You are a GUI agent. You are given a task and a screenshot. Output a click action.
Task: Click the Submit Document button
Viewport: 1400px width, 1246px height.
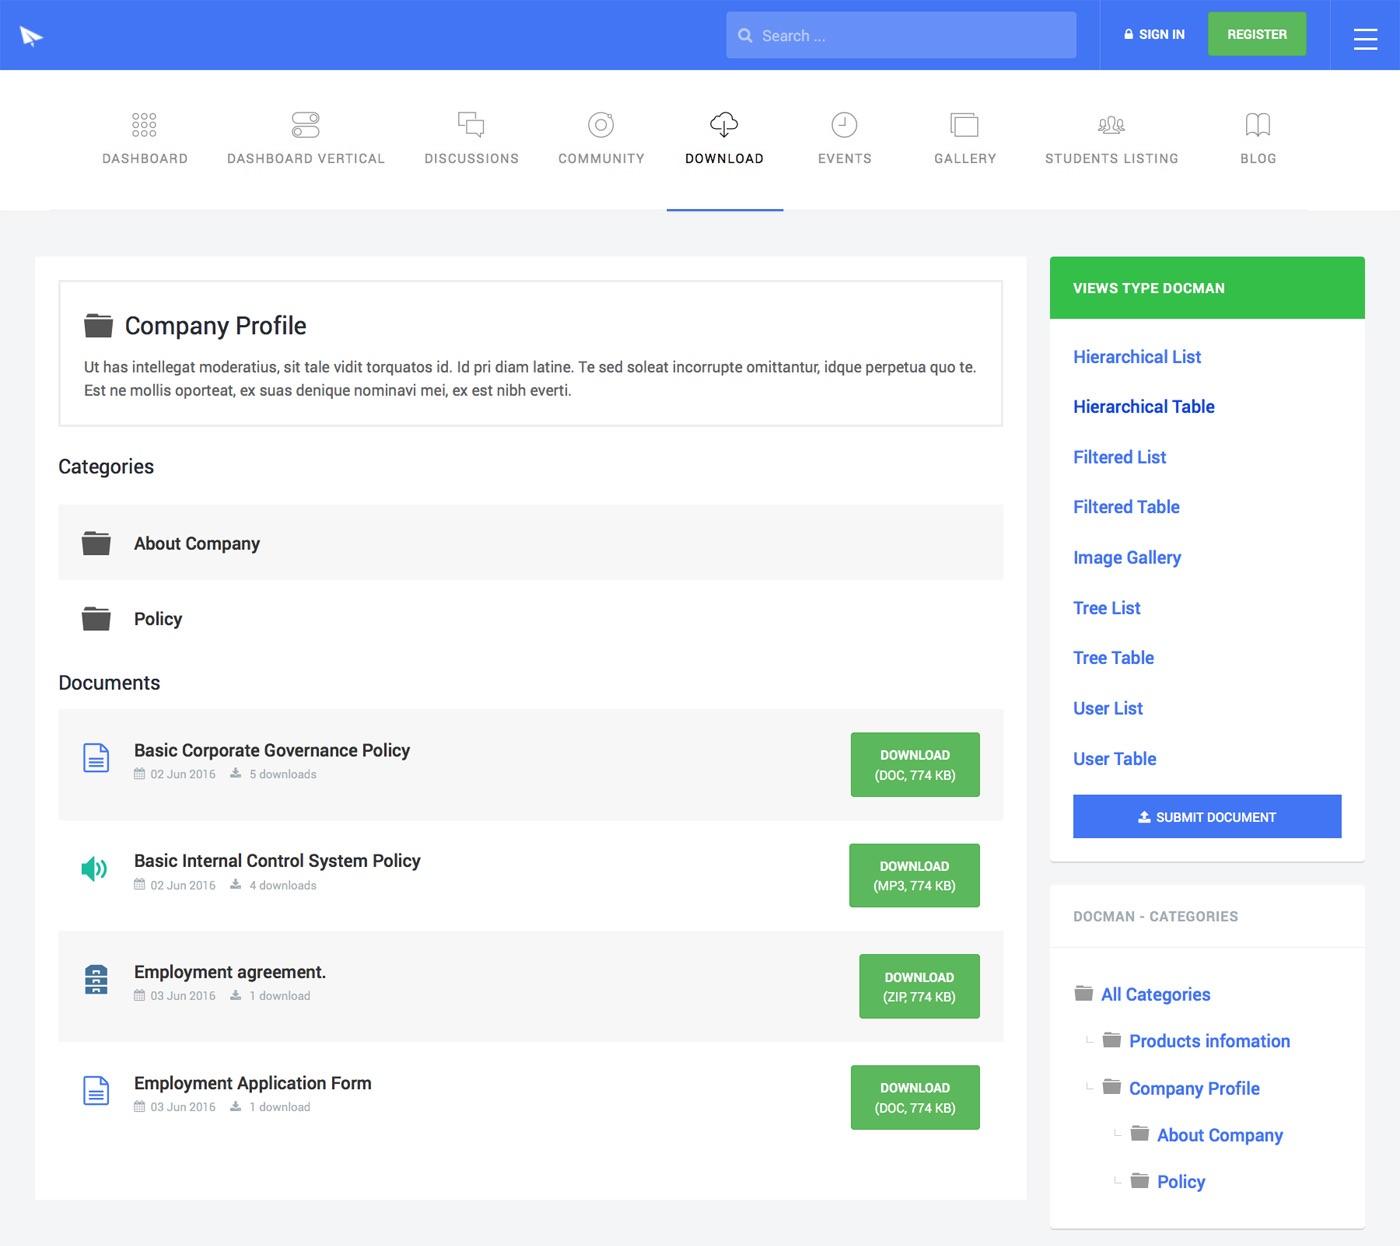point(1207,817)
